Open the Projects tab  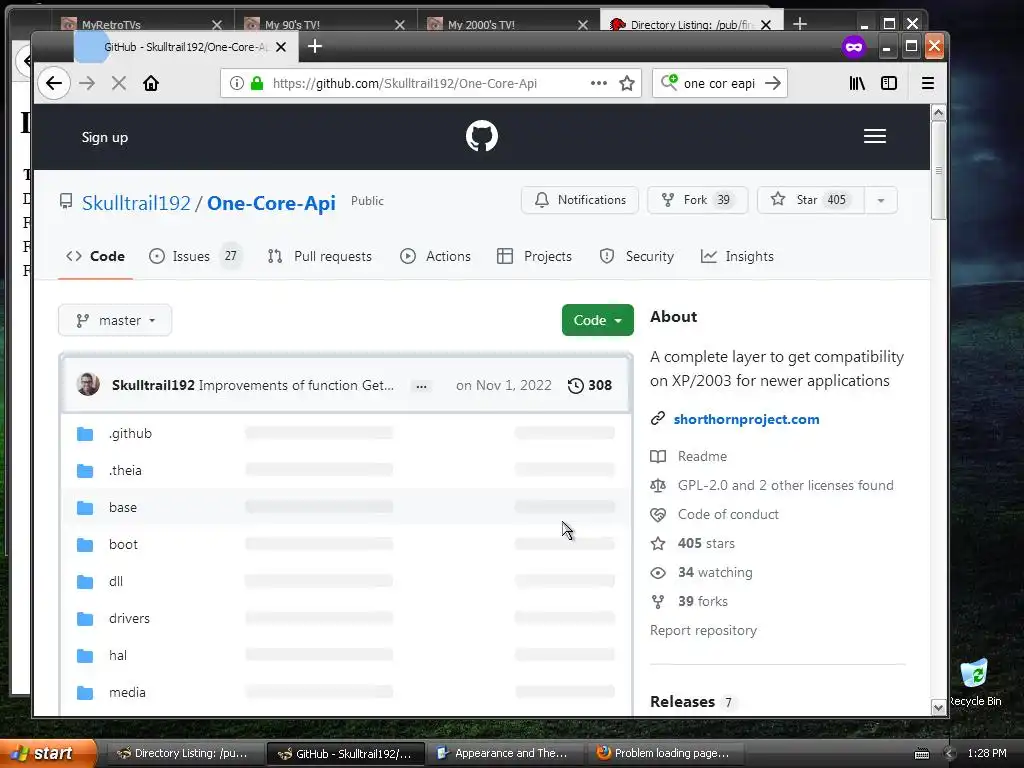pos(534,257)
